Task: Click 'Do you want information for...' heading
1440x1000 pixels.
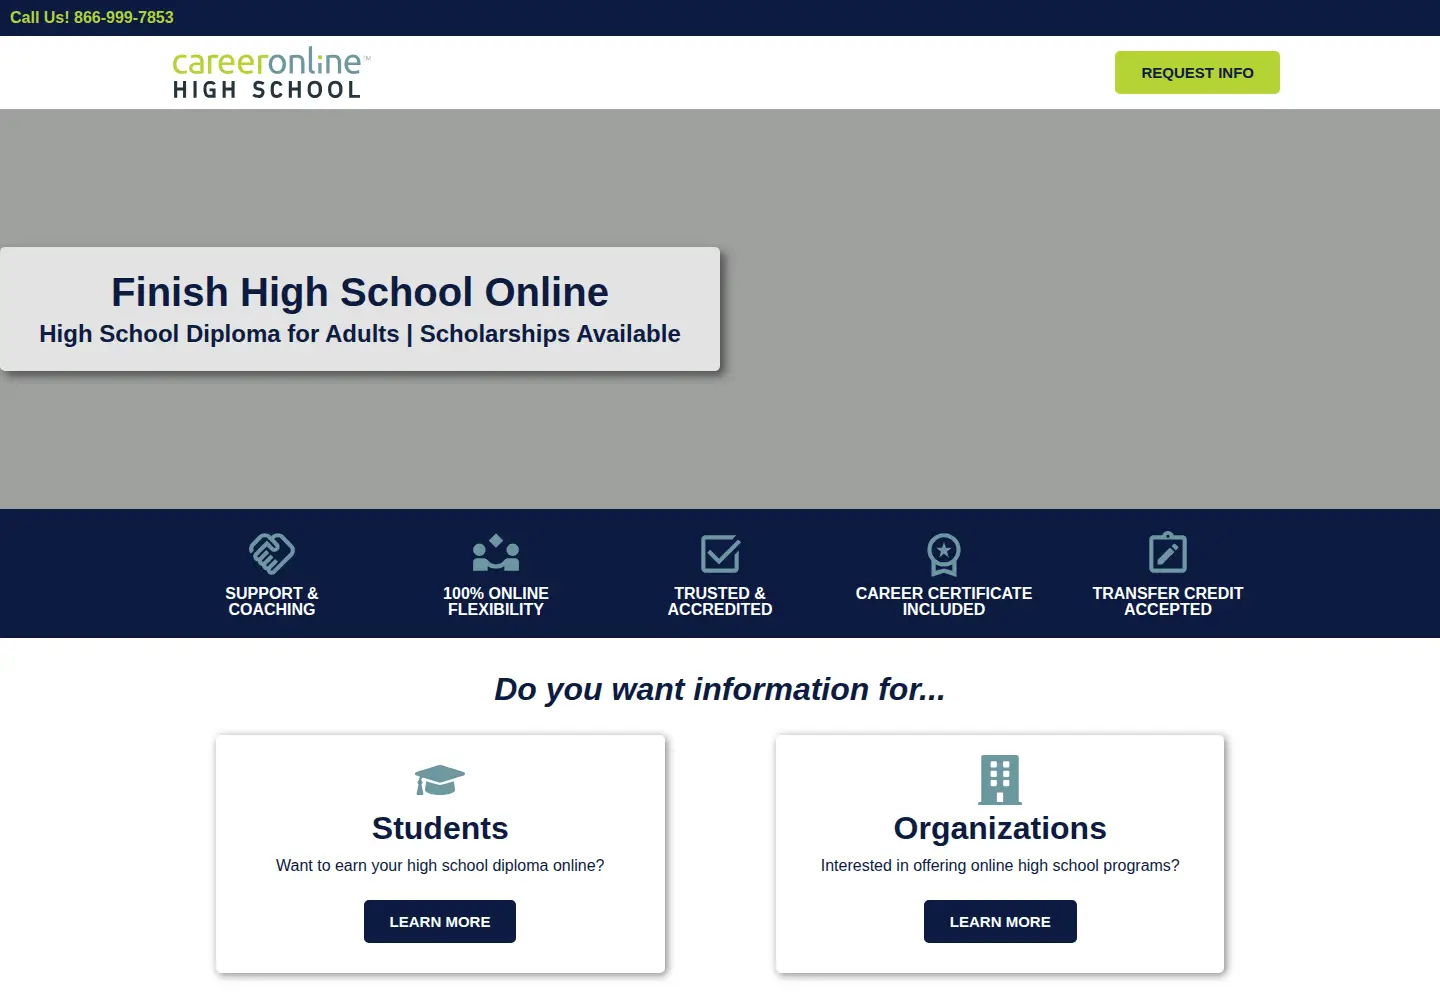Action: click(720, 689)
